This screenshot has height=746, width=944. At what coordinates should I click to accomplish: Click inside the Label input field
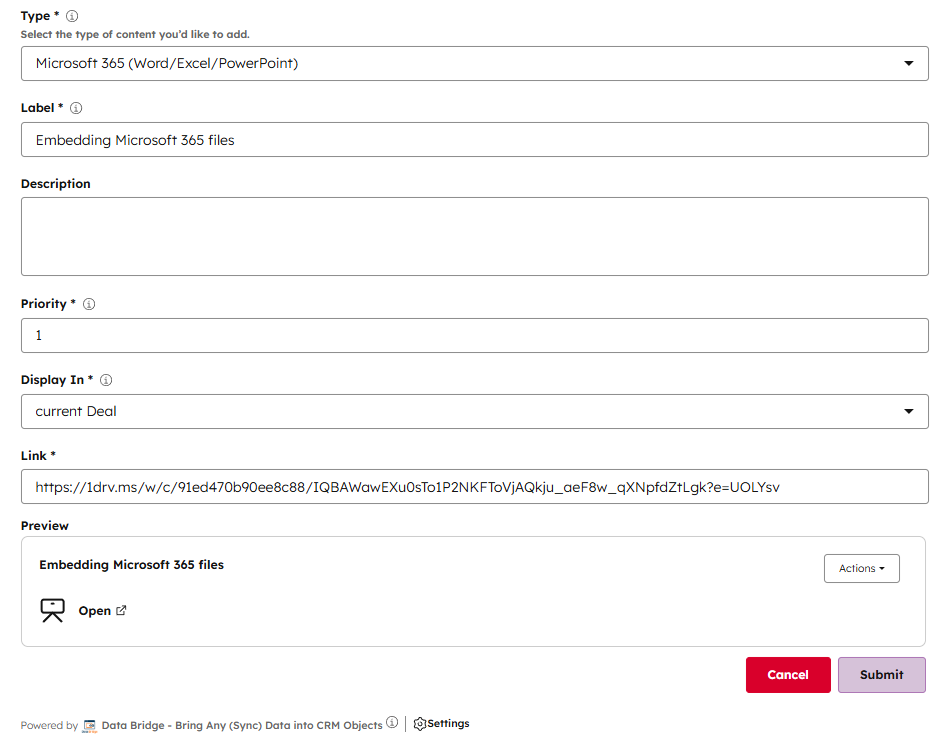coord(474,140)
